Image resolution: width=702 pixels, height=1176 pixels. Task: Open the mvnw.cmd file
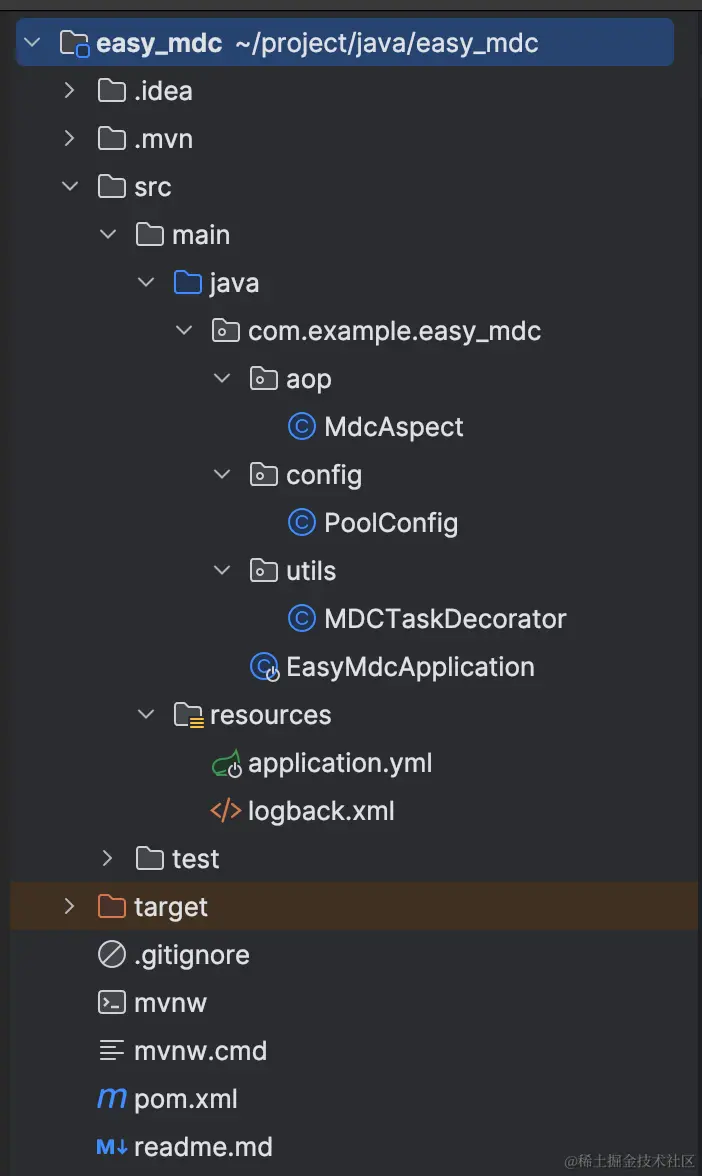[x=200, y=1051]
